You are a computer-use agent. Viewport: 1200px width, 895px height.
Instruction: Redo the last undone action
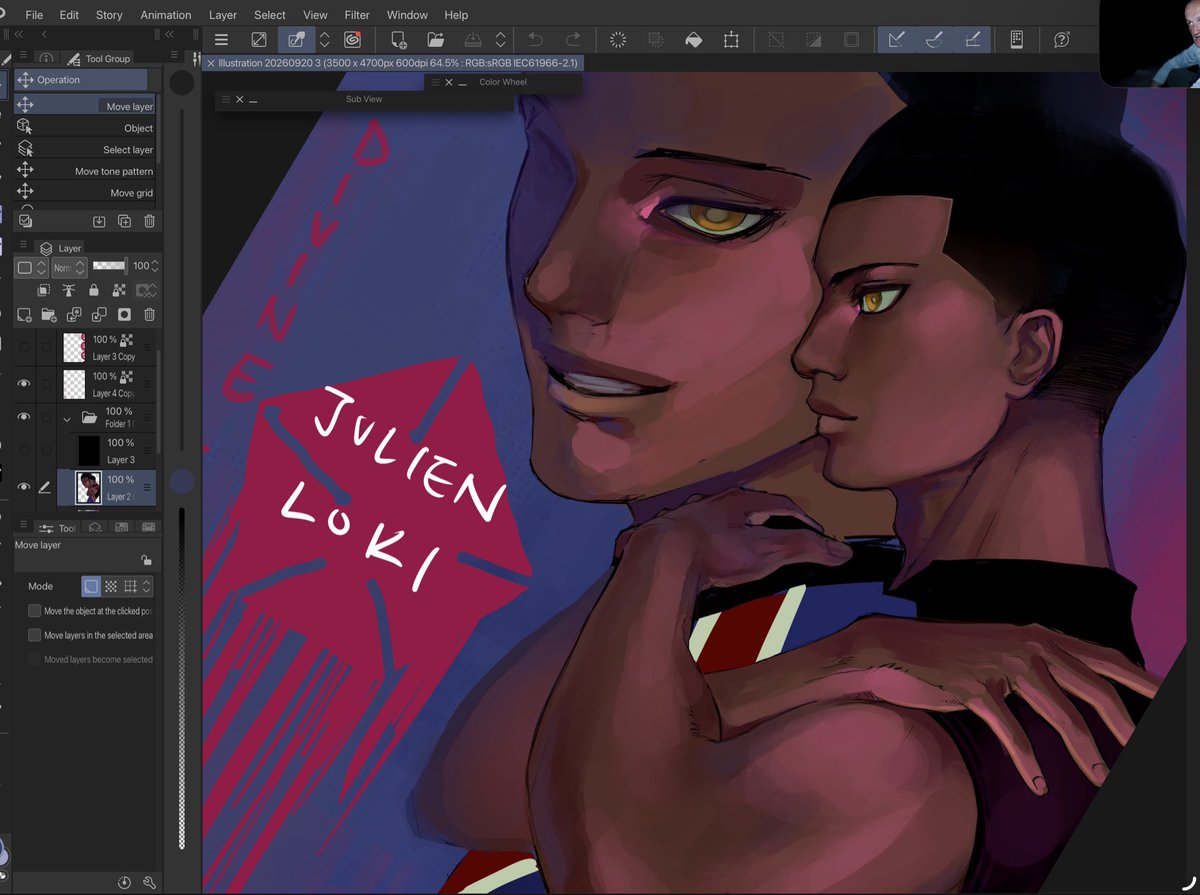click(x=573, y=40)
